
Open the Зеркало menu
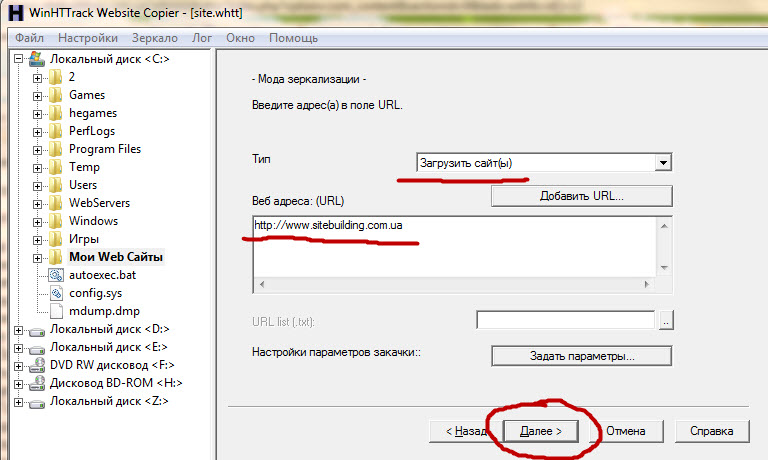pyautogui.click(x=154, y=38)
